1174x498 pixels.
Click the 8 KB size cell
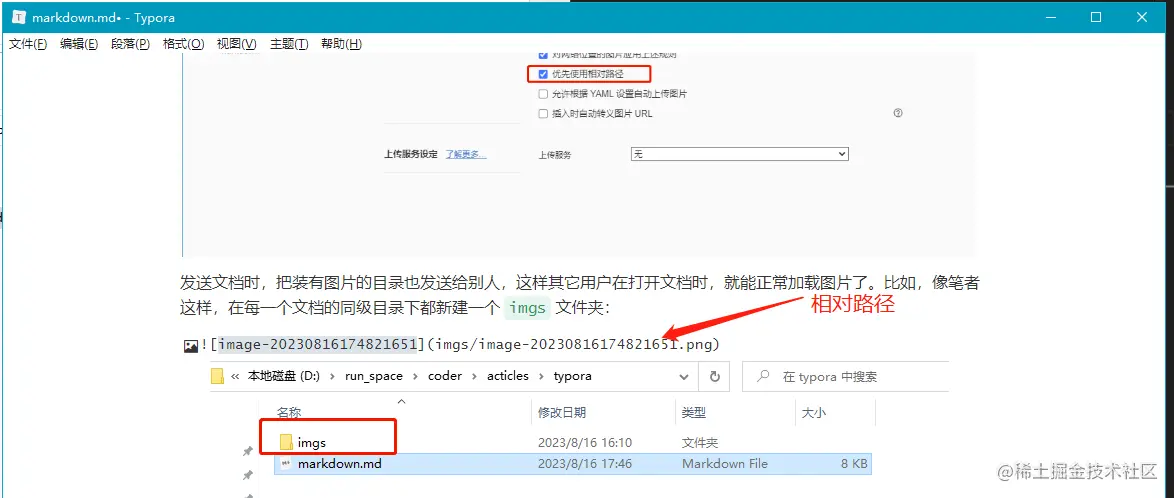coord(853,464)
